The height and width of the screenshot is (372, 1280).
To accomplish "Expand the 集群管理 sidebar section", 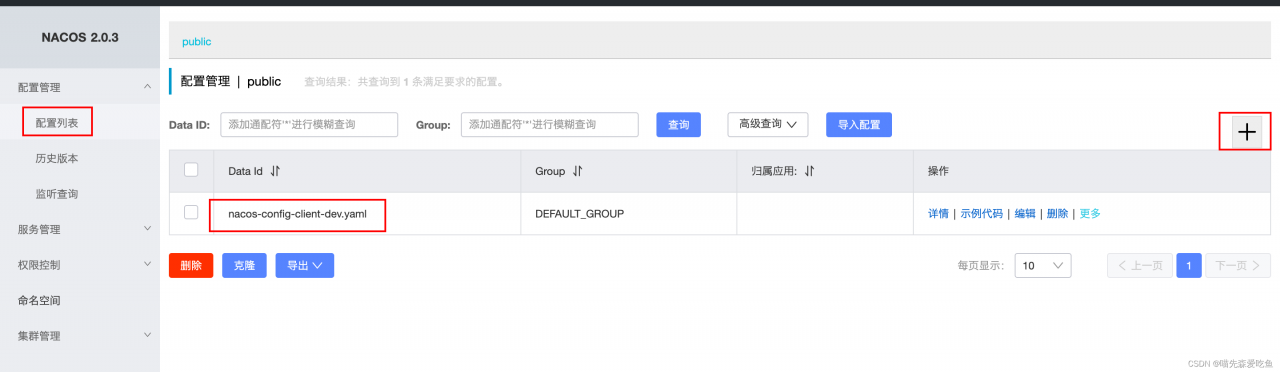I will point(148,334).
